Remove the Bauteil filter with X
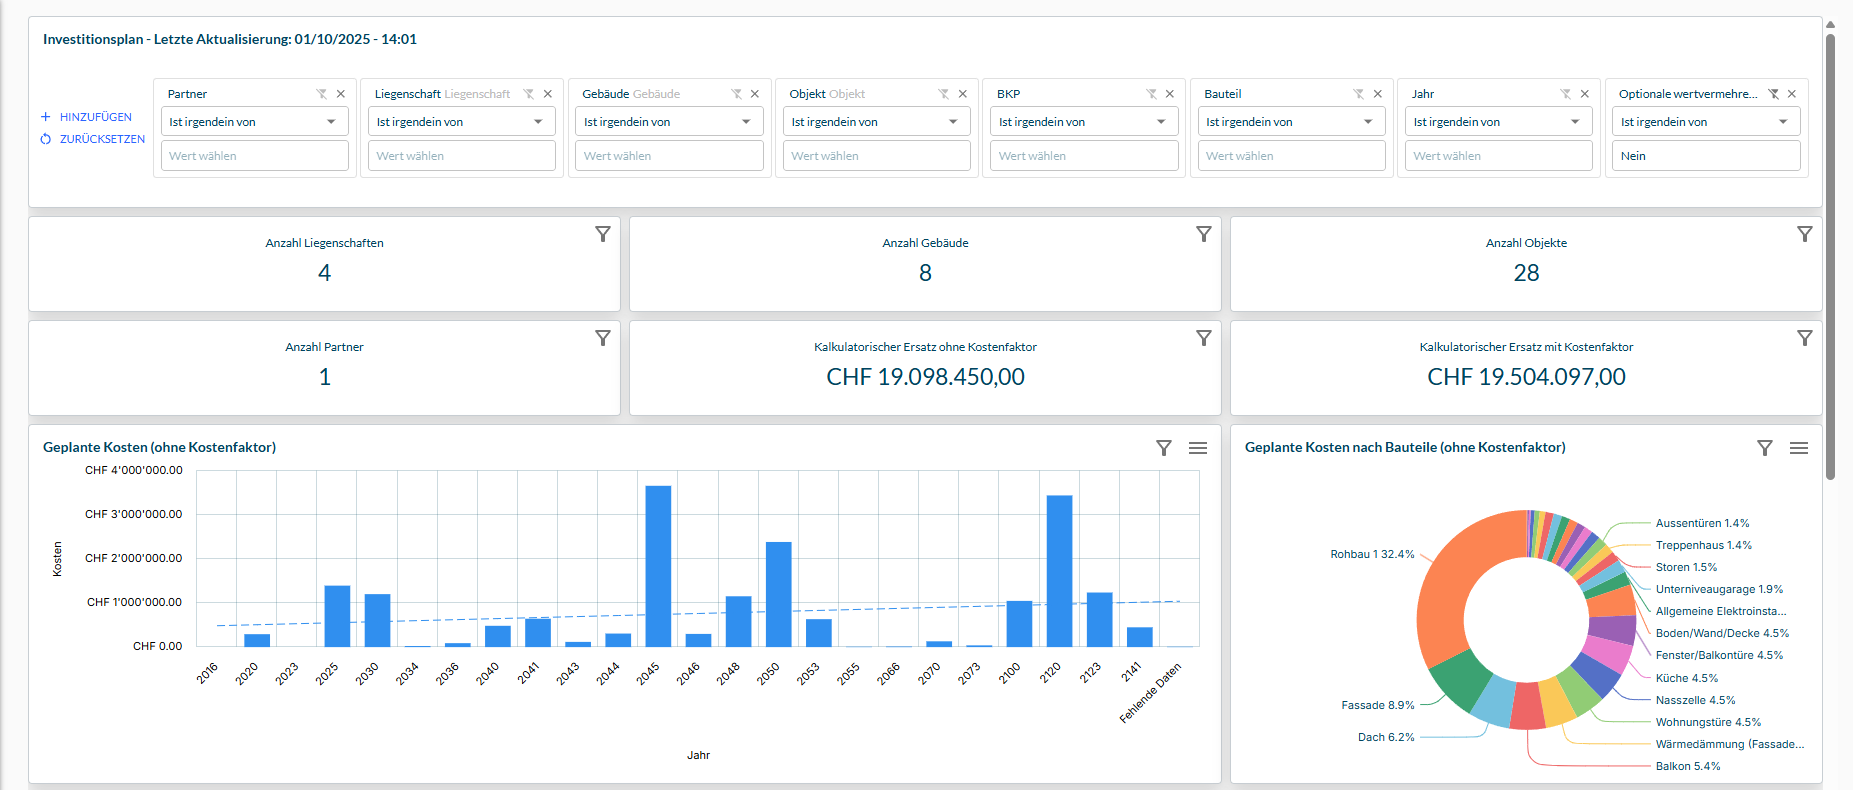Viewport: 1853px width, 790px height. click(x=1377, y=94)
